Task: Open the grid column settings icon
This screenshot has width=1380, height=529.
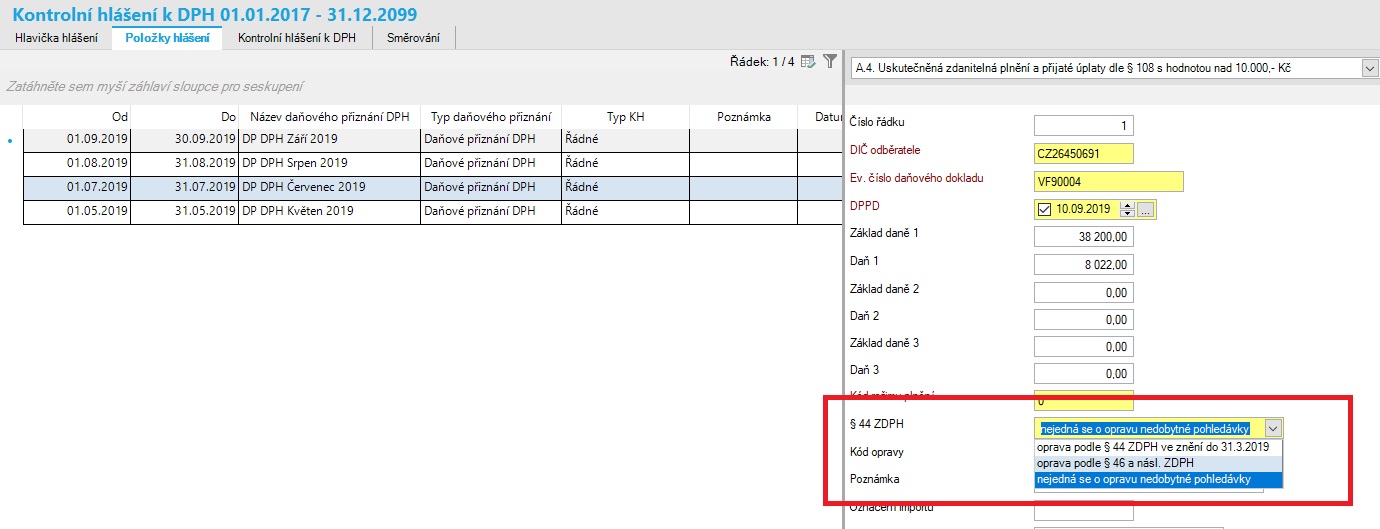Action: click(x=809, y=62)
